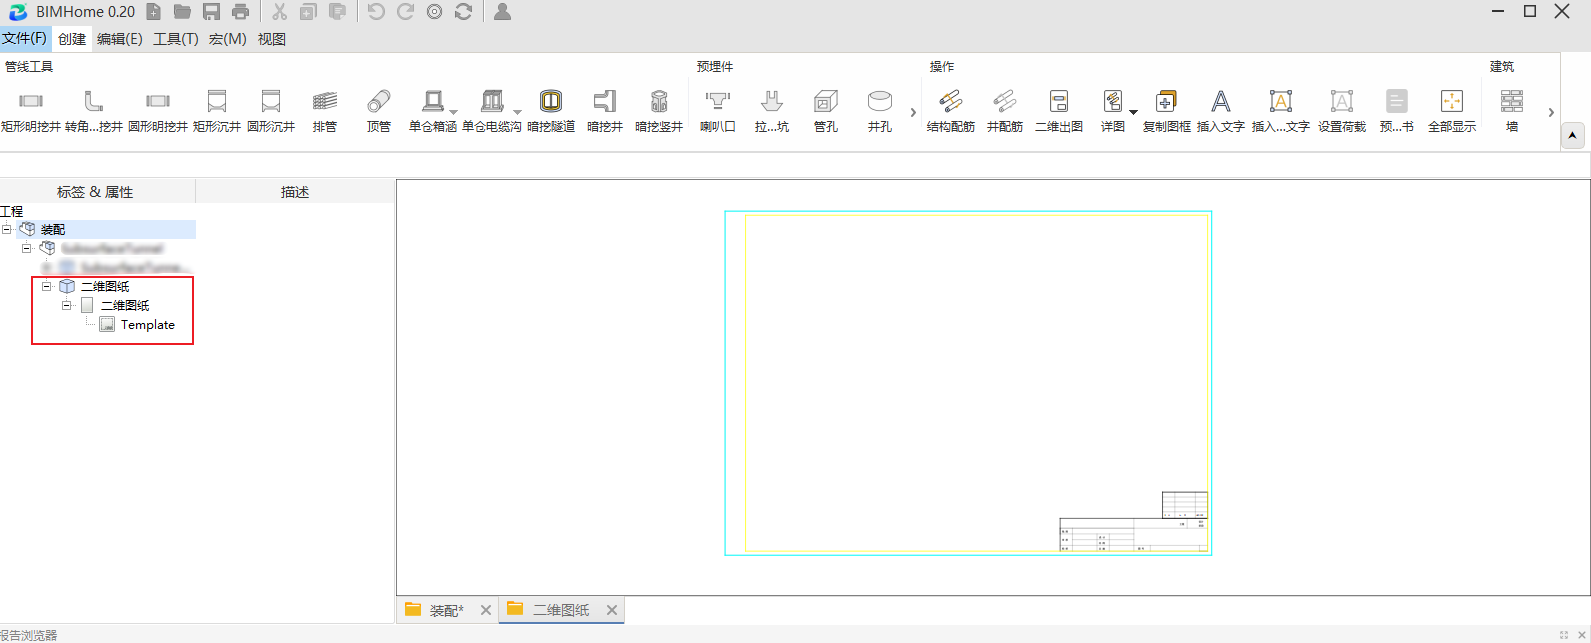1591x643 pixels.
Task: Open the 单仓箱涵 dropdown arrow
Action: 454,112
